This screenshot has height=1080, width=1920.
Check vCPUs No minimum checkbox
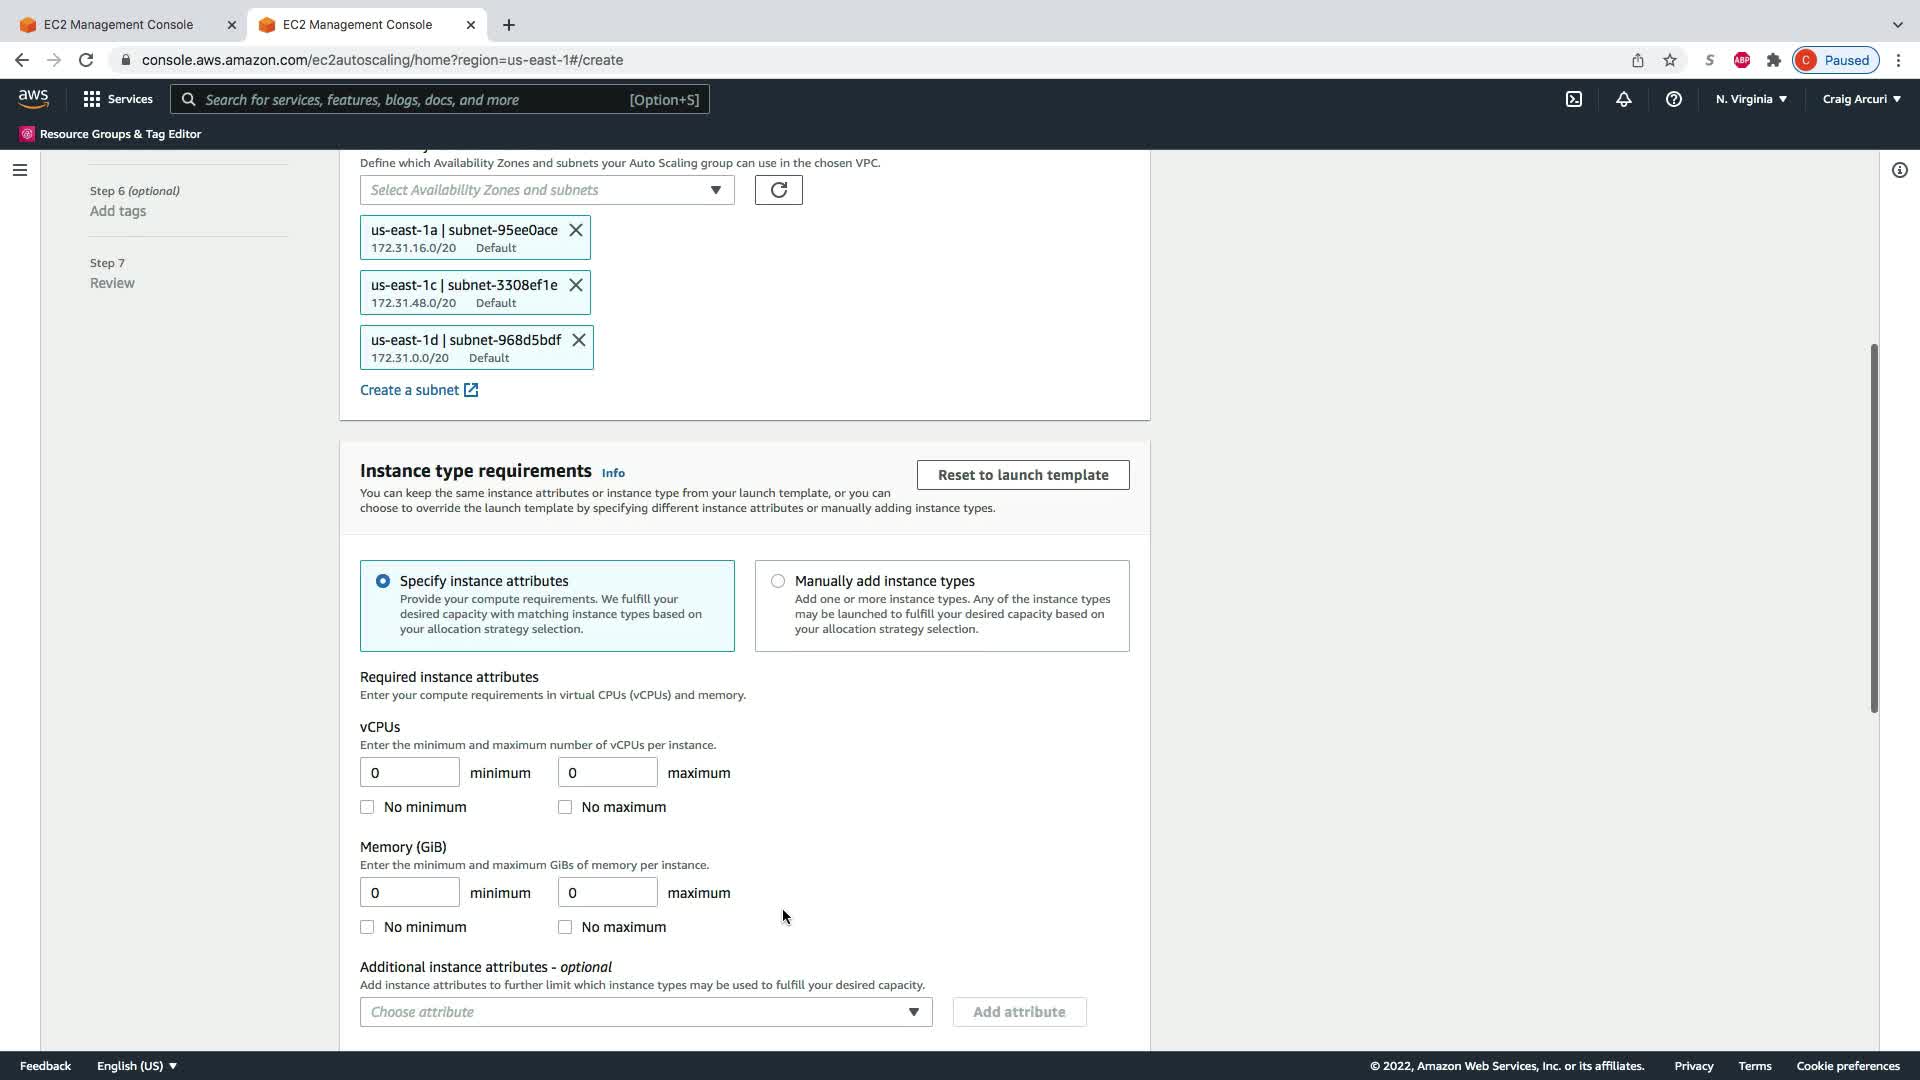367,807
